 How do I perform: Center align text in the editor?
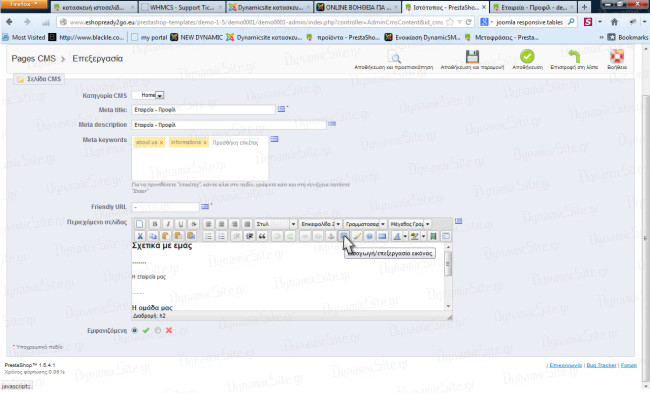221,224
